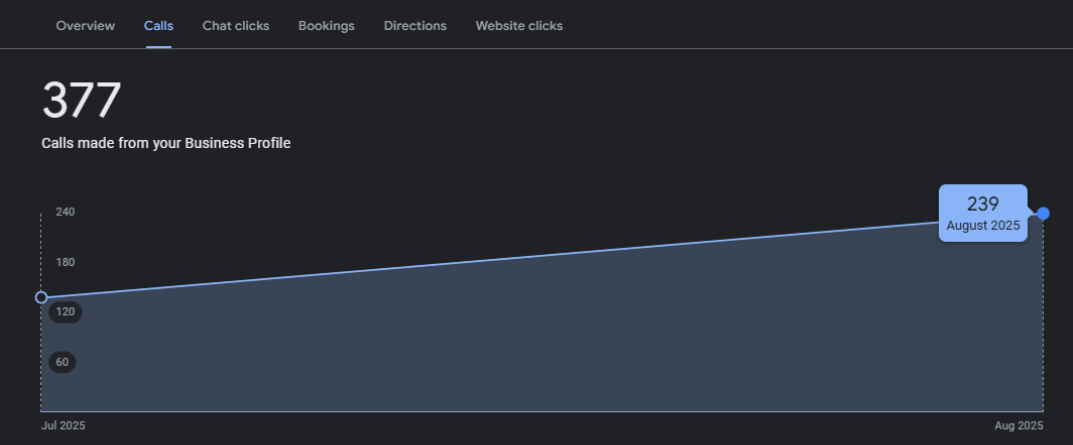The height and width of the screenshot is (445, 1073).
Task: View the Website clicks tab
Action: tap(518, 26)
